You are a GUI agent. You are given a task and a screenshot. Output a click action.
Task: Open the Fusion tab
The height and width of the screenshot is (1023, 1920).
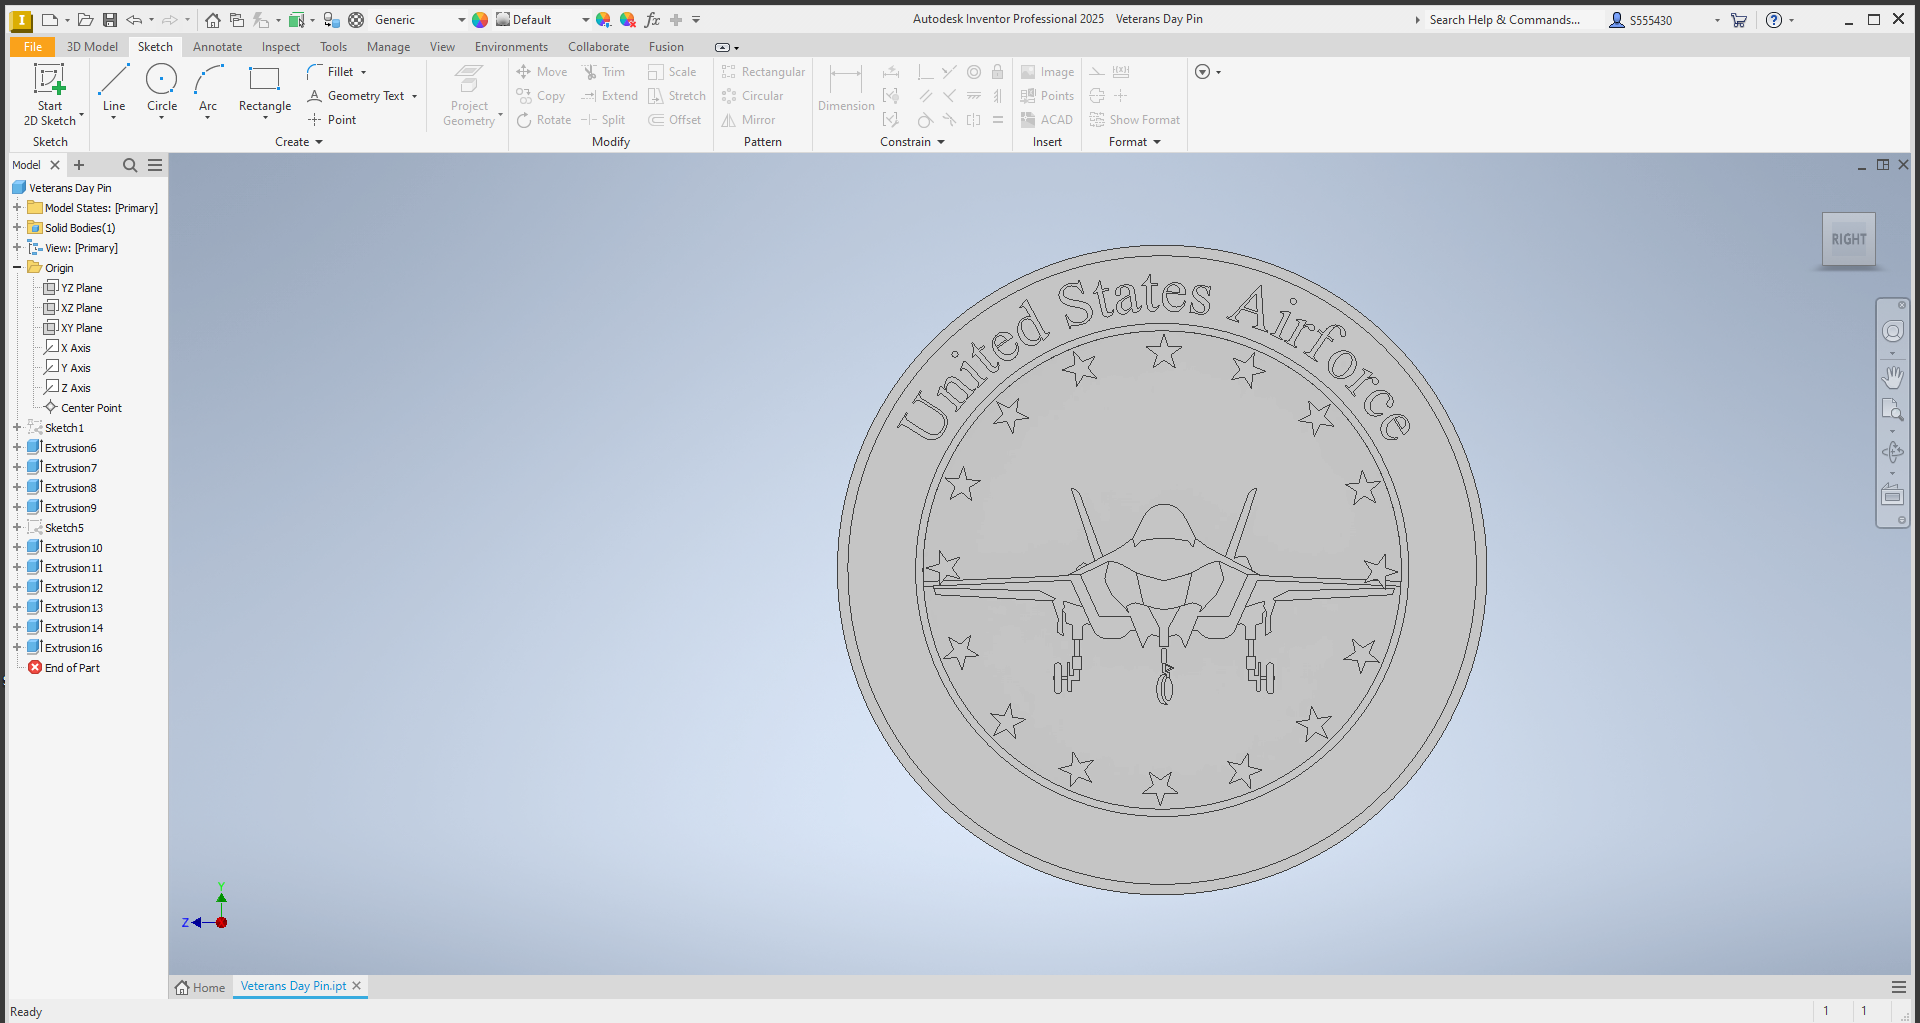pos(666,47)
